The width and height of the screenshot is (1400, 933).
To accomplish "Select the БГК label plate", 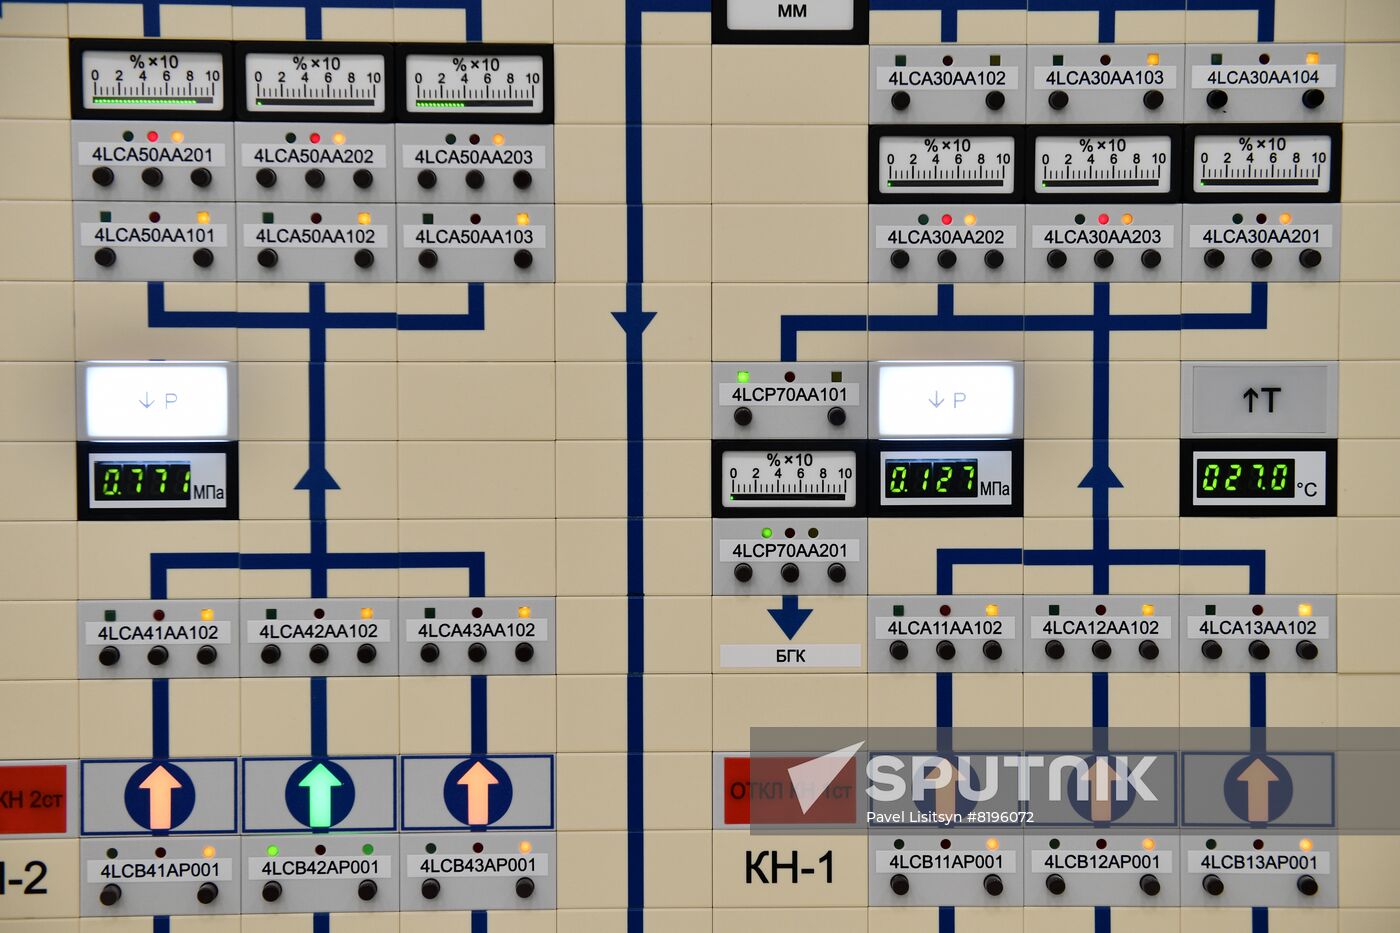I will [x=790, y=656].
